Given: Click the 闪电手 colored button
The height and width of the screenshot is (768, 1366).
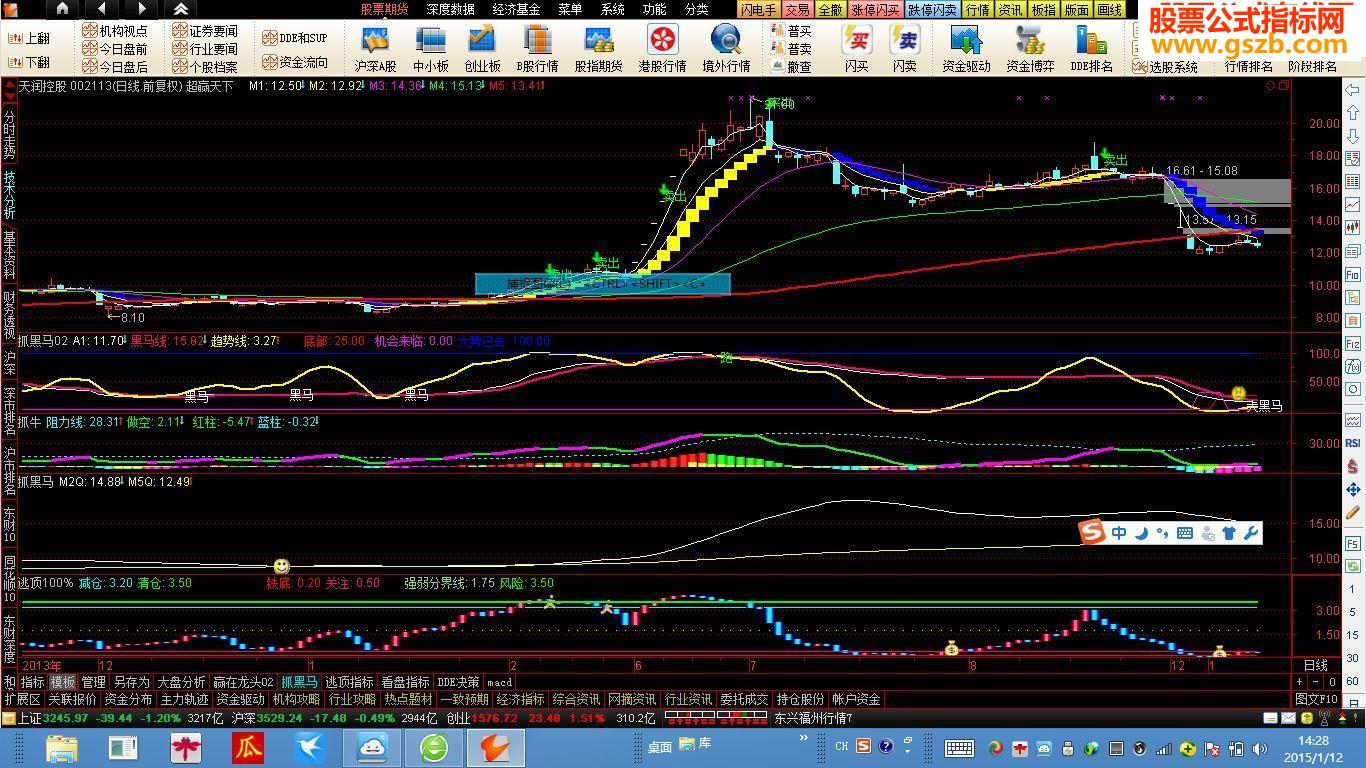Looking at the screenshot, I should coord(758,9).
